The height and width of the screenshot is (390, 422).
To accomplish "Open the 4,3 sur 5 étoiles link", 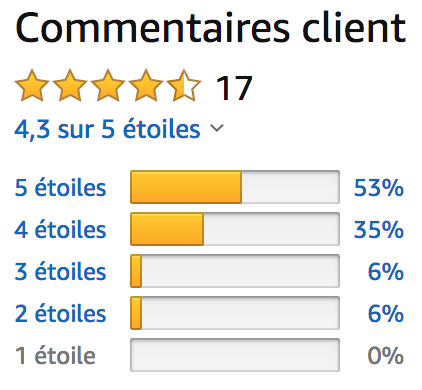I will (x=107, y=129).
